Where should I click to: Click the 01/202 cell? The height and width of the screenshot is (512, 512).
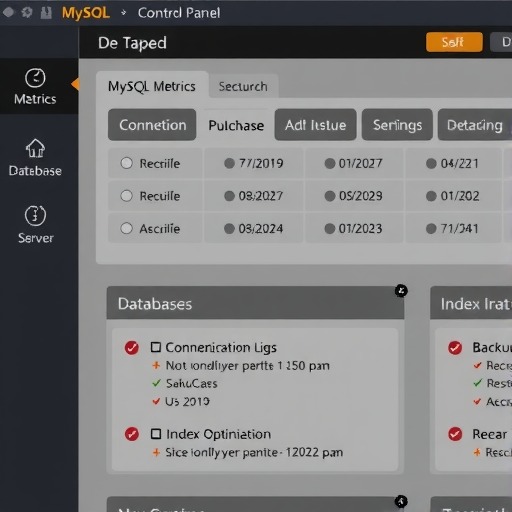[453, 196]
